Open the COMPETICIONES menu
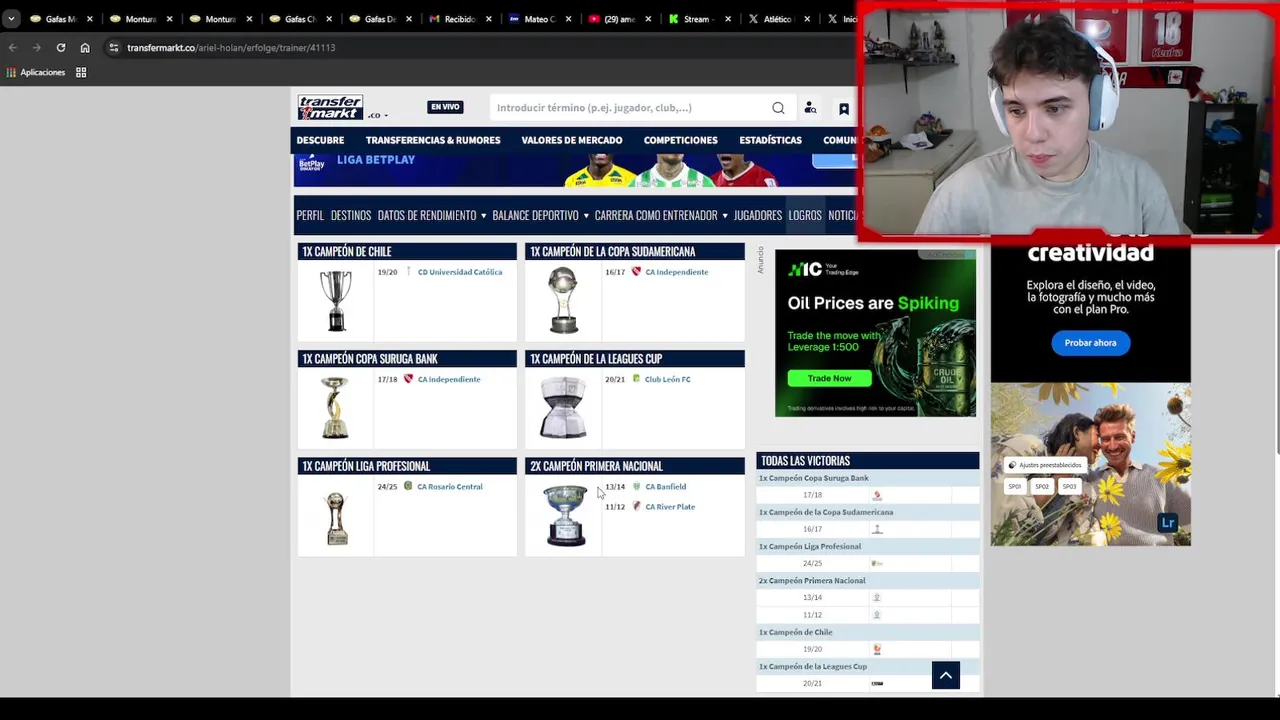Screen dimensions: 1280x720 [681, 140]
